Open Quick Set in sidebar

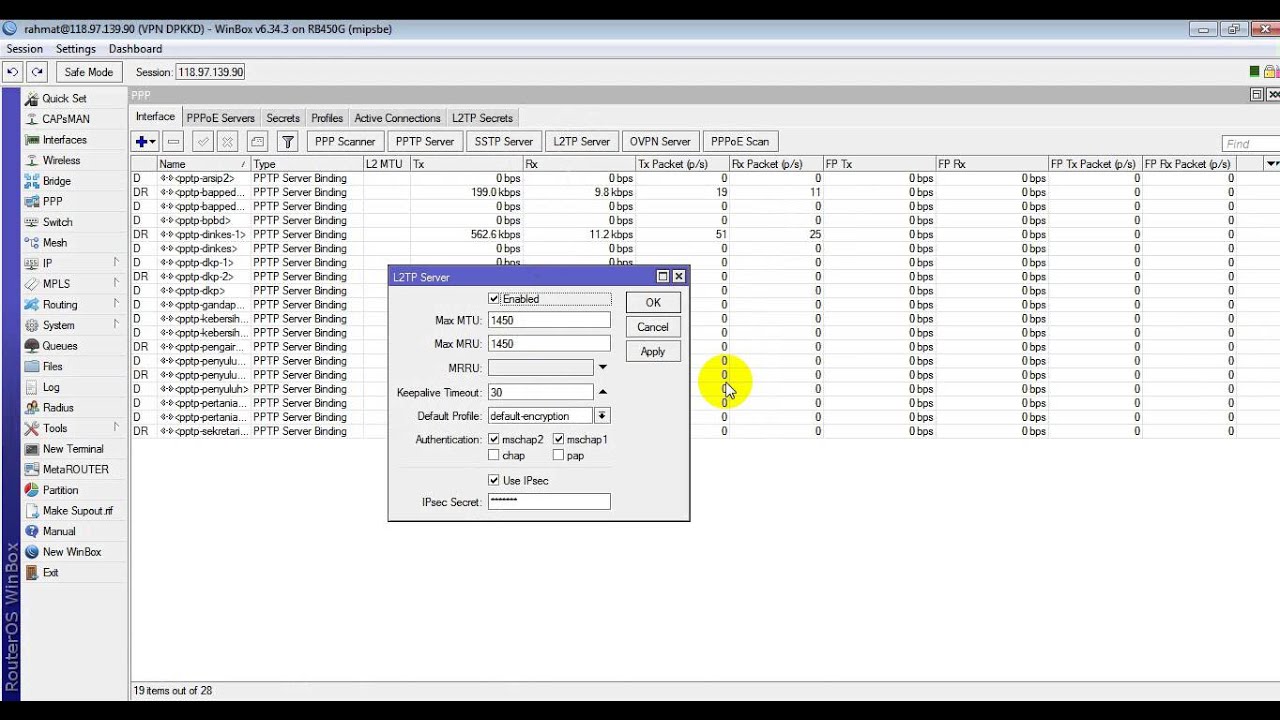(64, 98)
